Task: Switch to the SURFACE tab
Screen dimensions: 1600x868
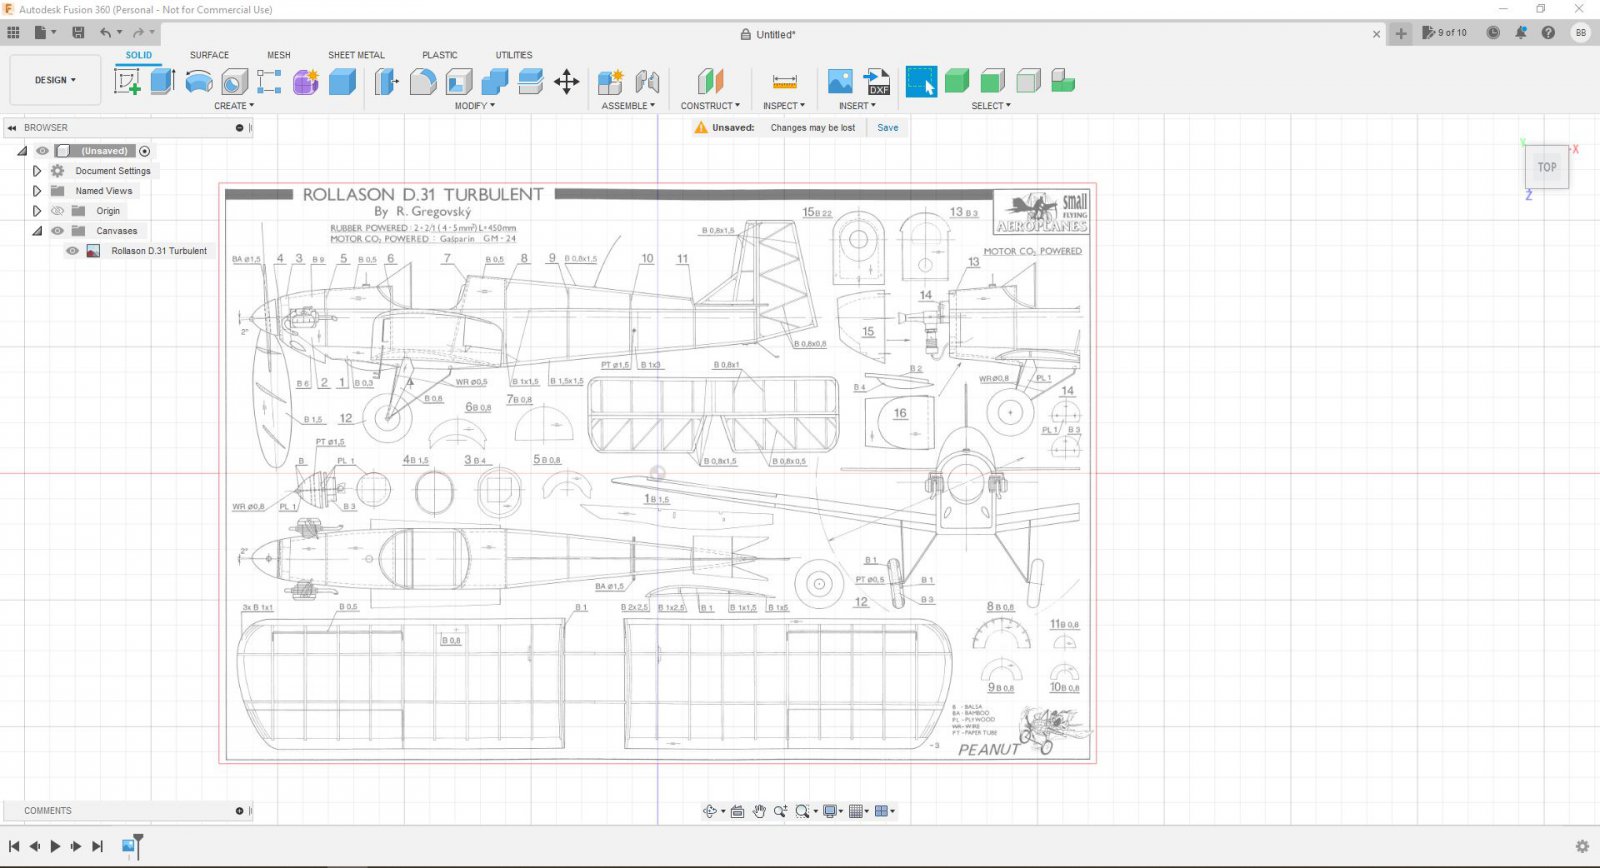Action: point(209,55)
